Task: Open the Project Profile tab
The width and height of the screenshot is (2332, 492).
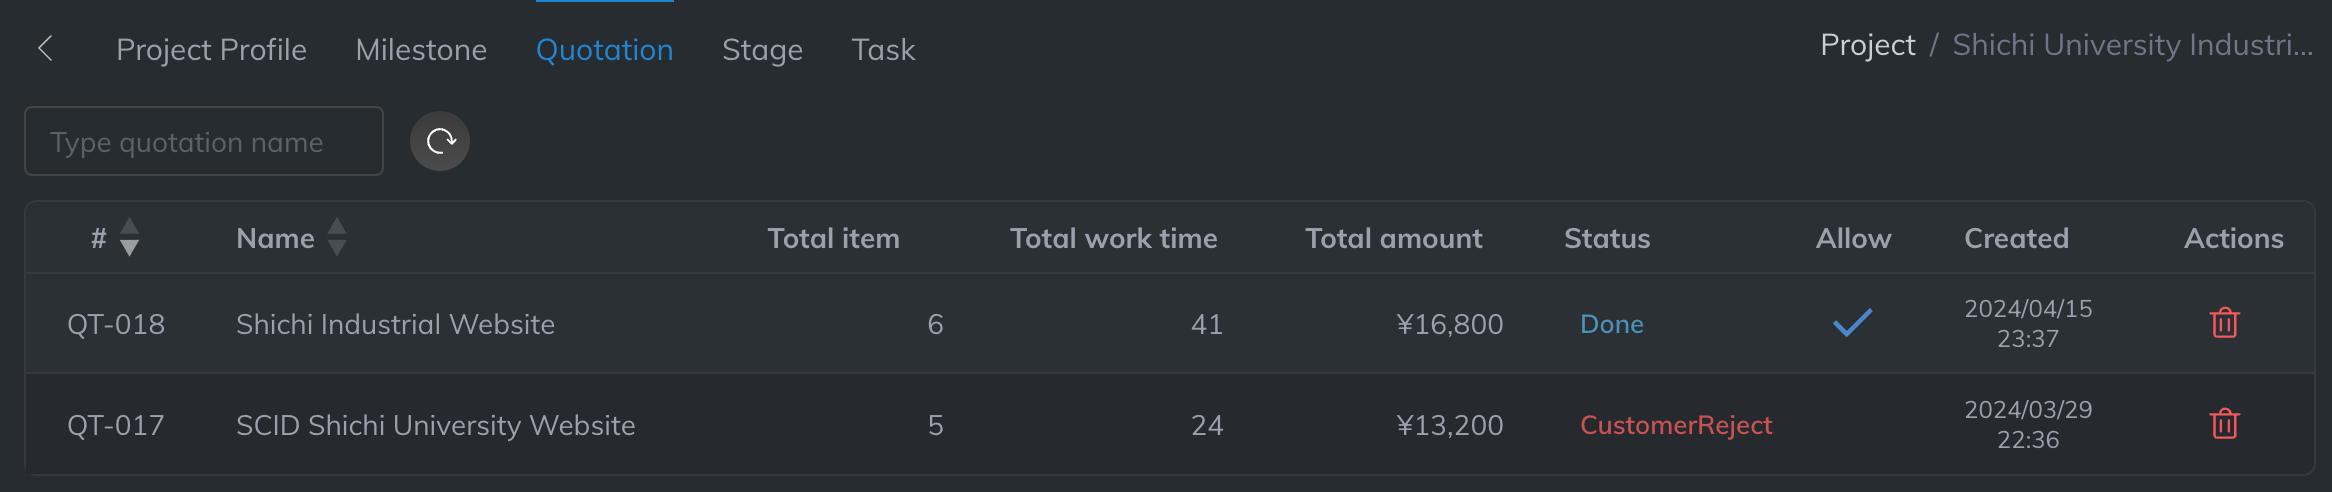Action: 211,49
